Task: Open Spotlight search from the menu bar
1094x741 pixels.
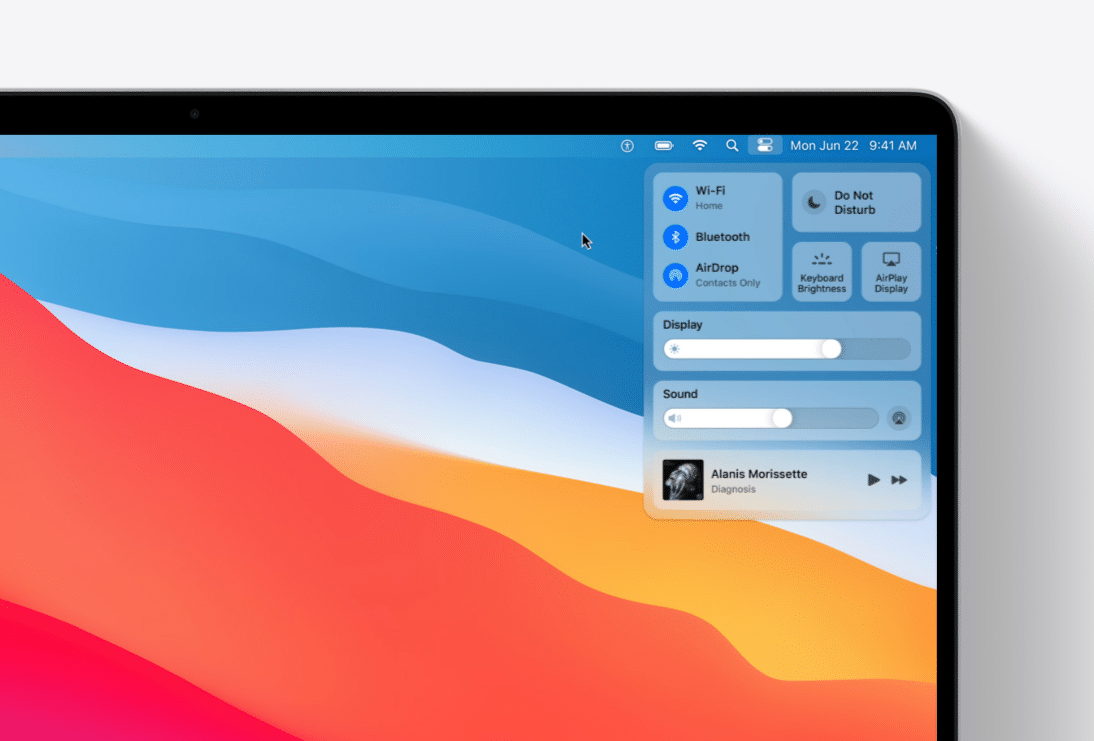Action: tap(731, 145)
